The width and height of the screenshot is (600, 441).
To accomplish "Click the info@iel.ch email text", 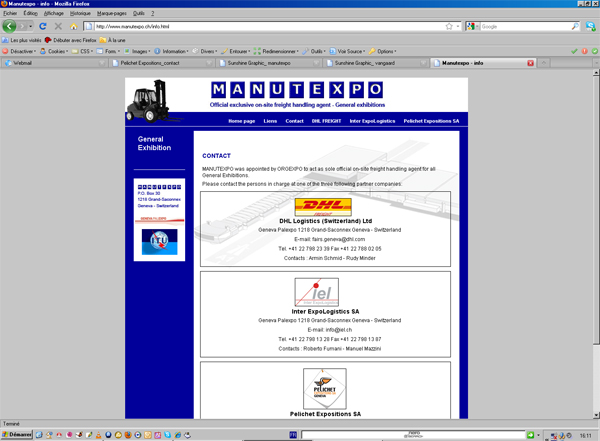I will (x=339, y=330).
